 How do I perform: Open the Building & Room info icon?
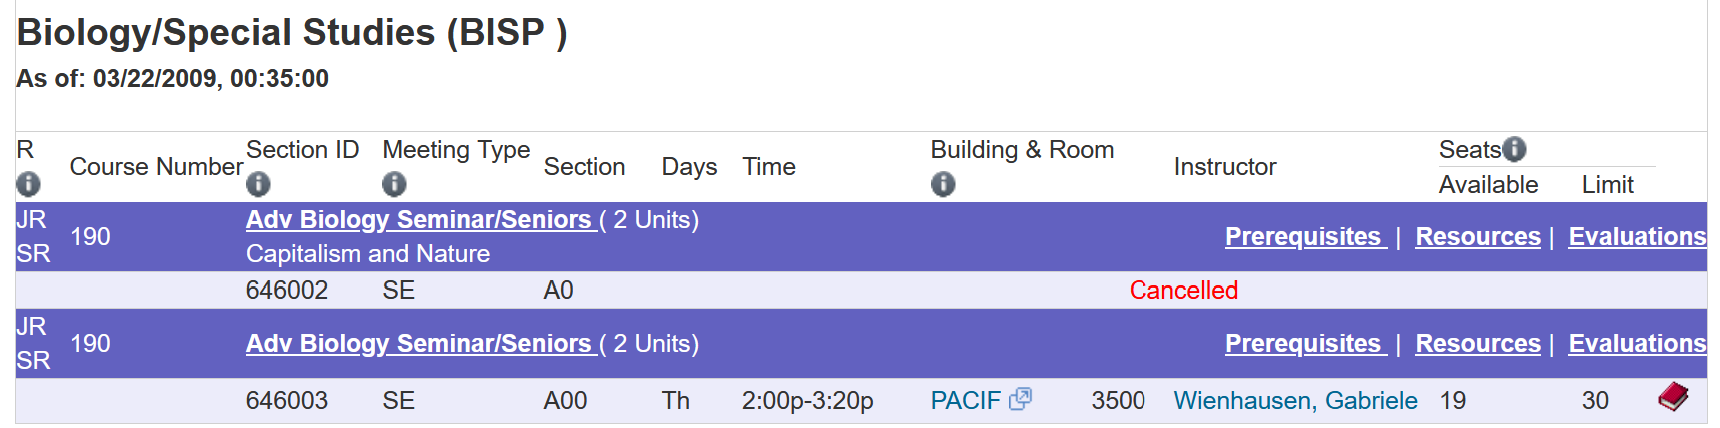point(943,184)
